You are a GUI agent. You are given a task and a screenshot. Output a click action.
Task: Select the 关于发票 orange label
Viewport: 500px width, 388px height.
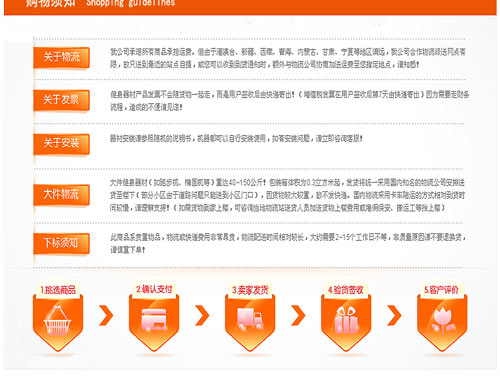[61, 100]
